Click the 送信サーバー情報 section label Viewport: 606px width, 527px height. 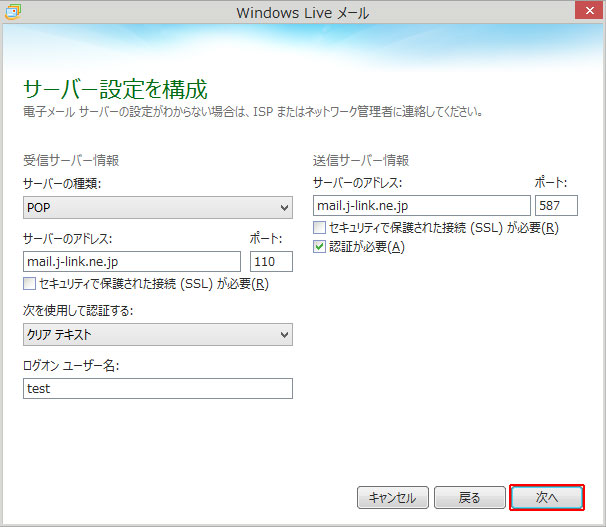[361, 160]
